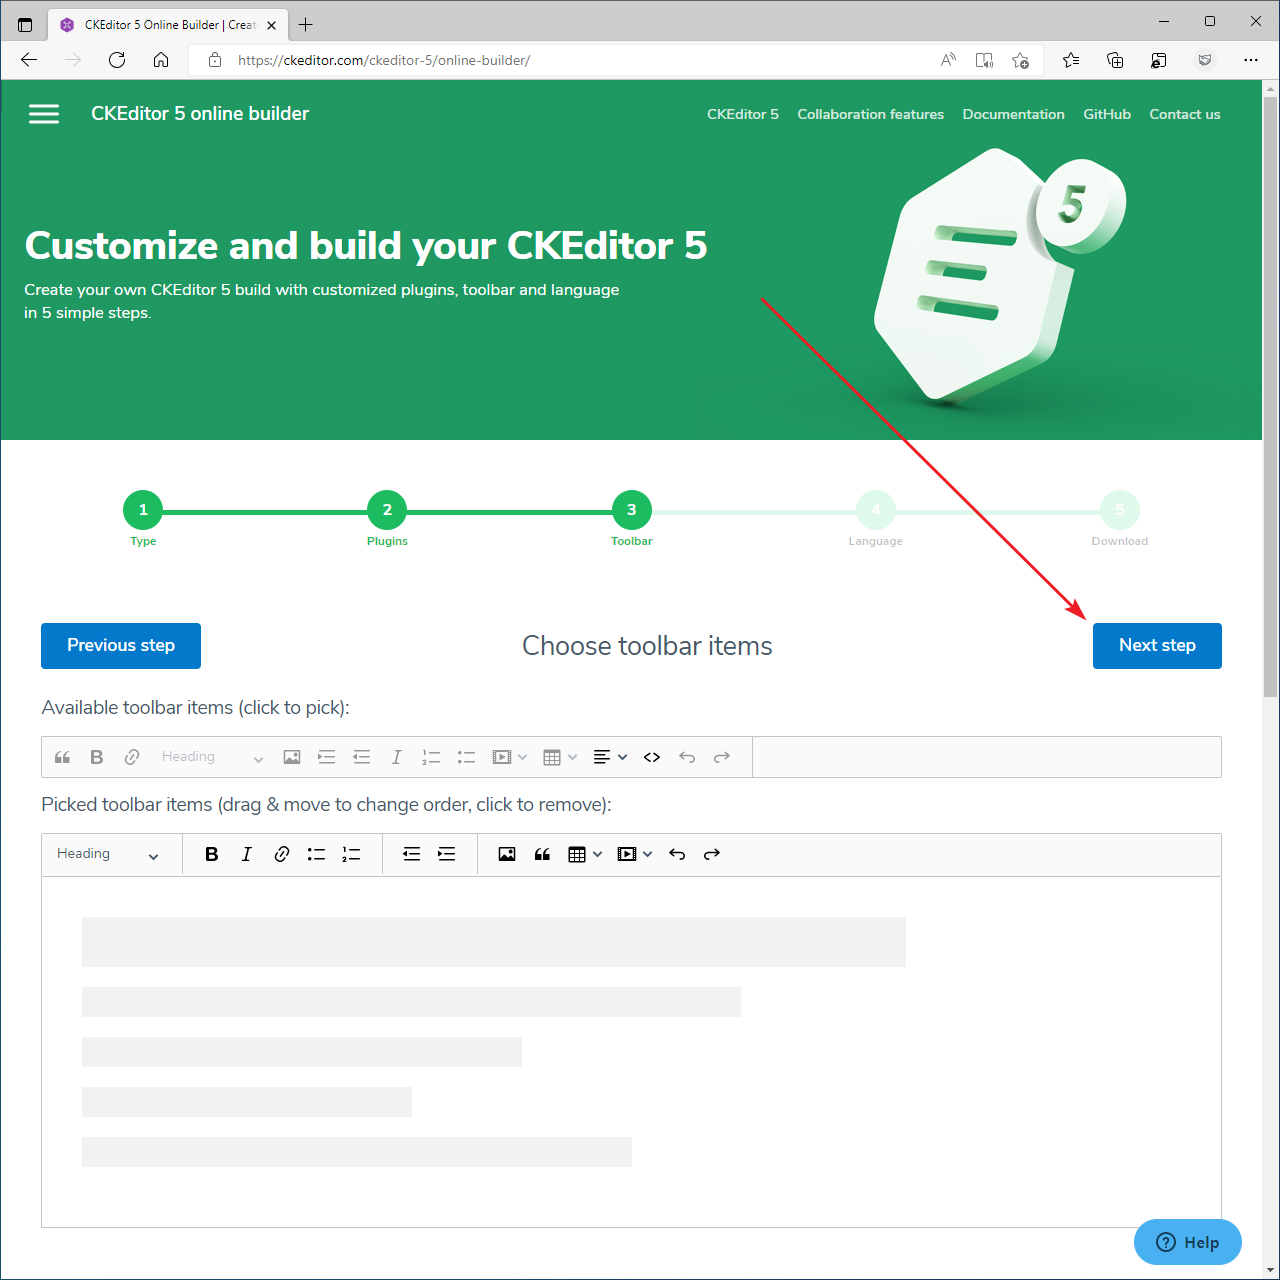
Task: Return to the Previous step
Action: (x=121, y=646)
